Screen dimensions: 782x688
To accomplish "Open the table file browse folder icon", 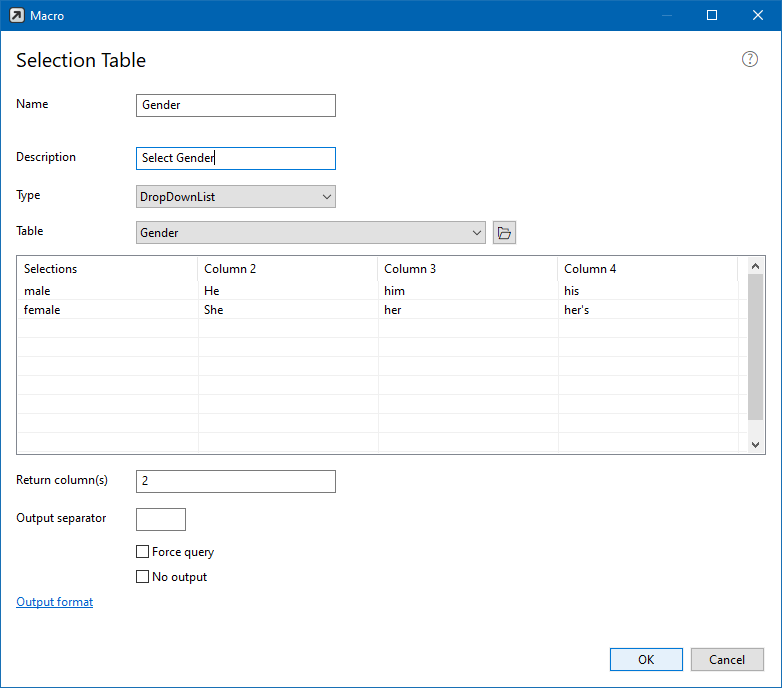I will [x=504, y=233].
